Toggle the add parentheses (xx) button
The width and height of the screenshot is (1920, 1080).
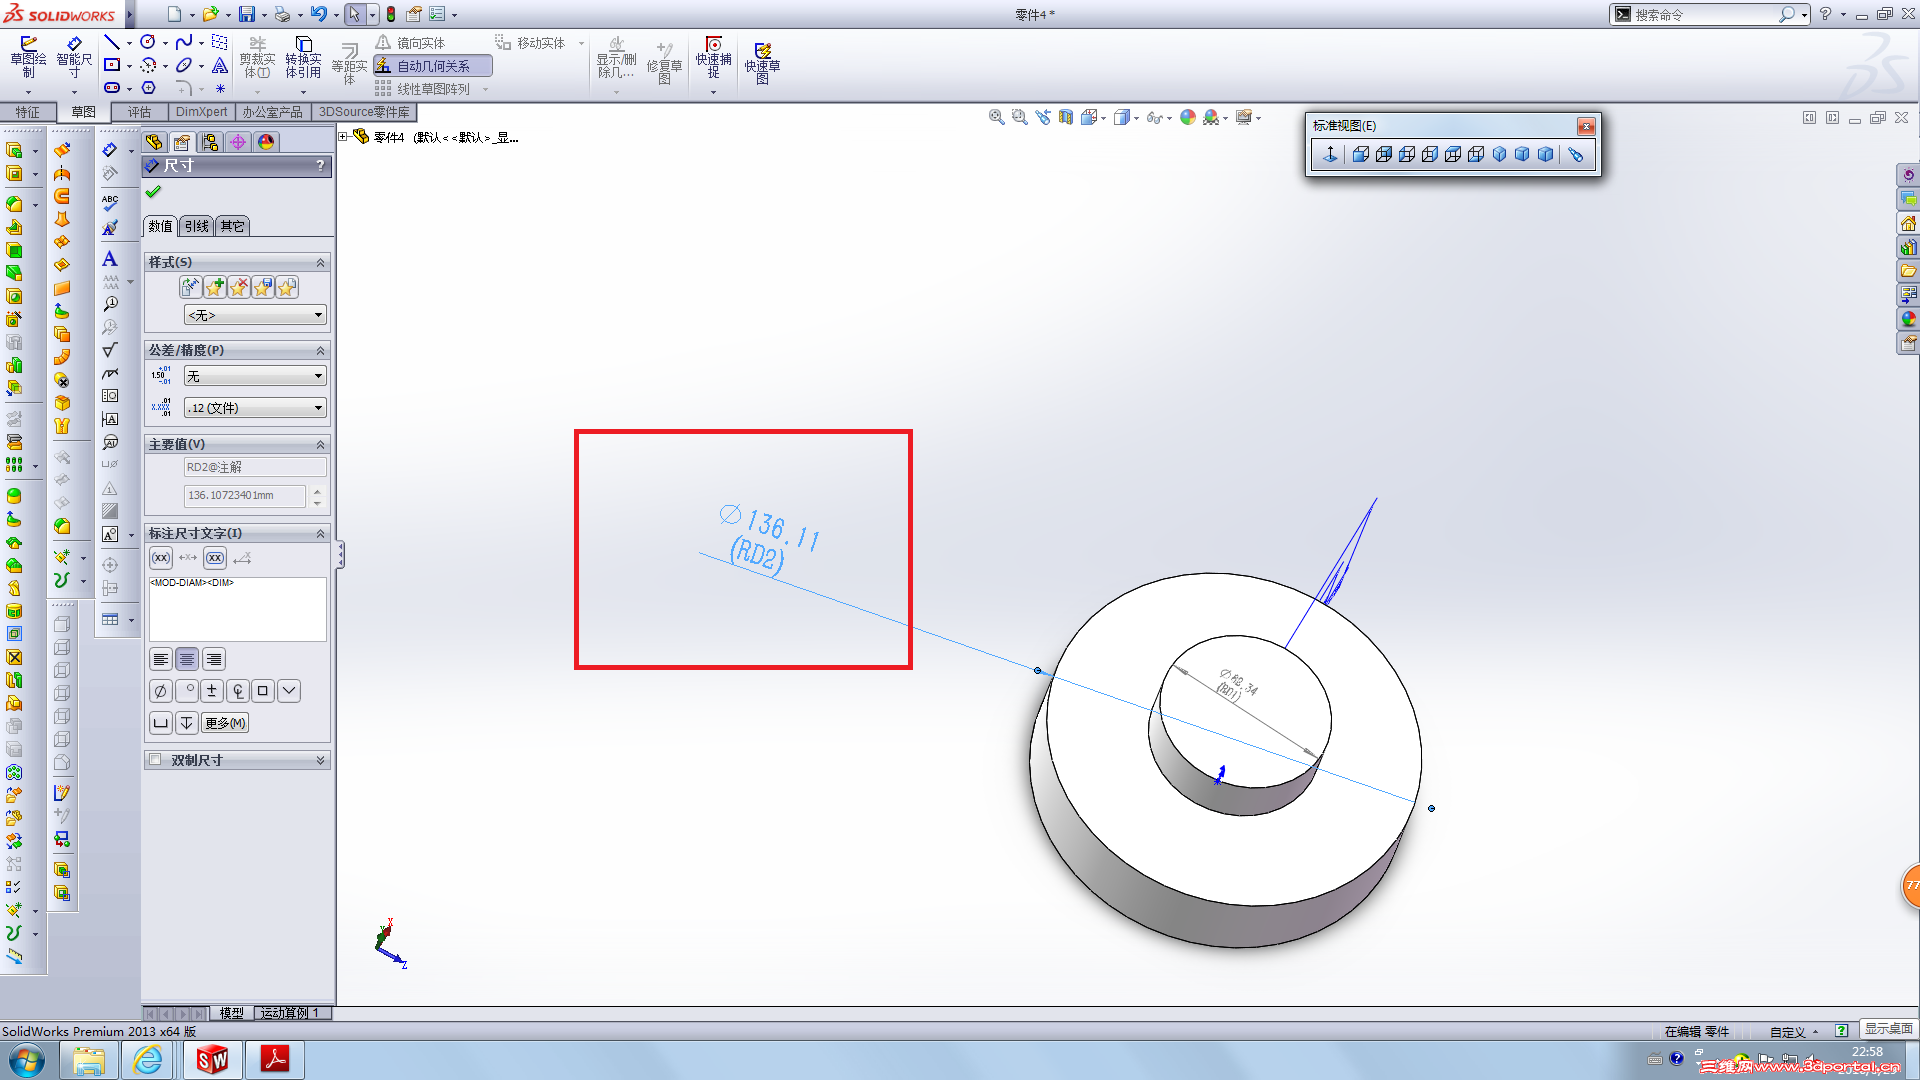(161, 558)
